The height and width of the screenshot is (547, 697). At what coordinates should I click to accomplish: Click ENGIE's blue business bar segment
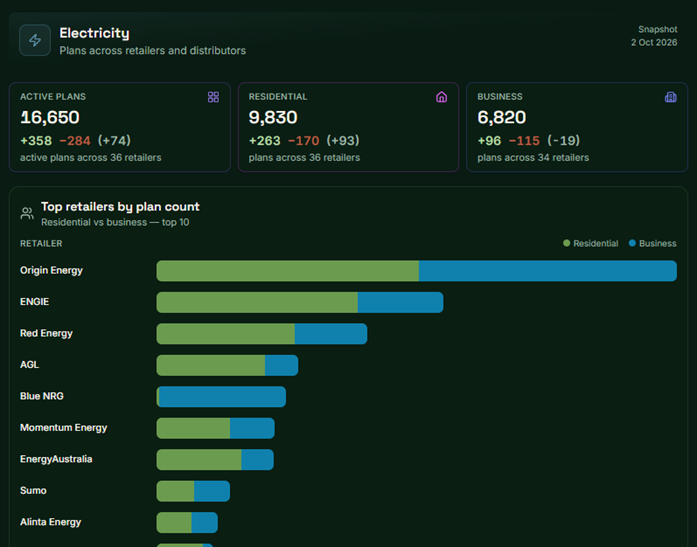401,303
